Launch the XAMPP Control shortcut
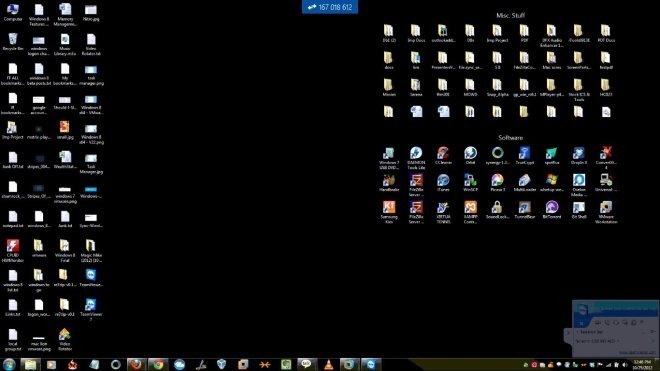The height and width of the screenshot is (371, 660). click(470, 212)
